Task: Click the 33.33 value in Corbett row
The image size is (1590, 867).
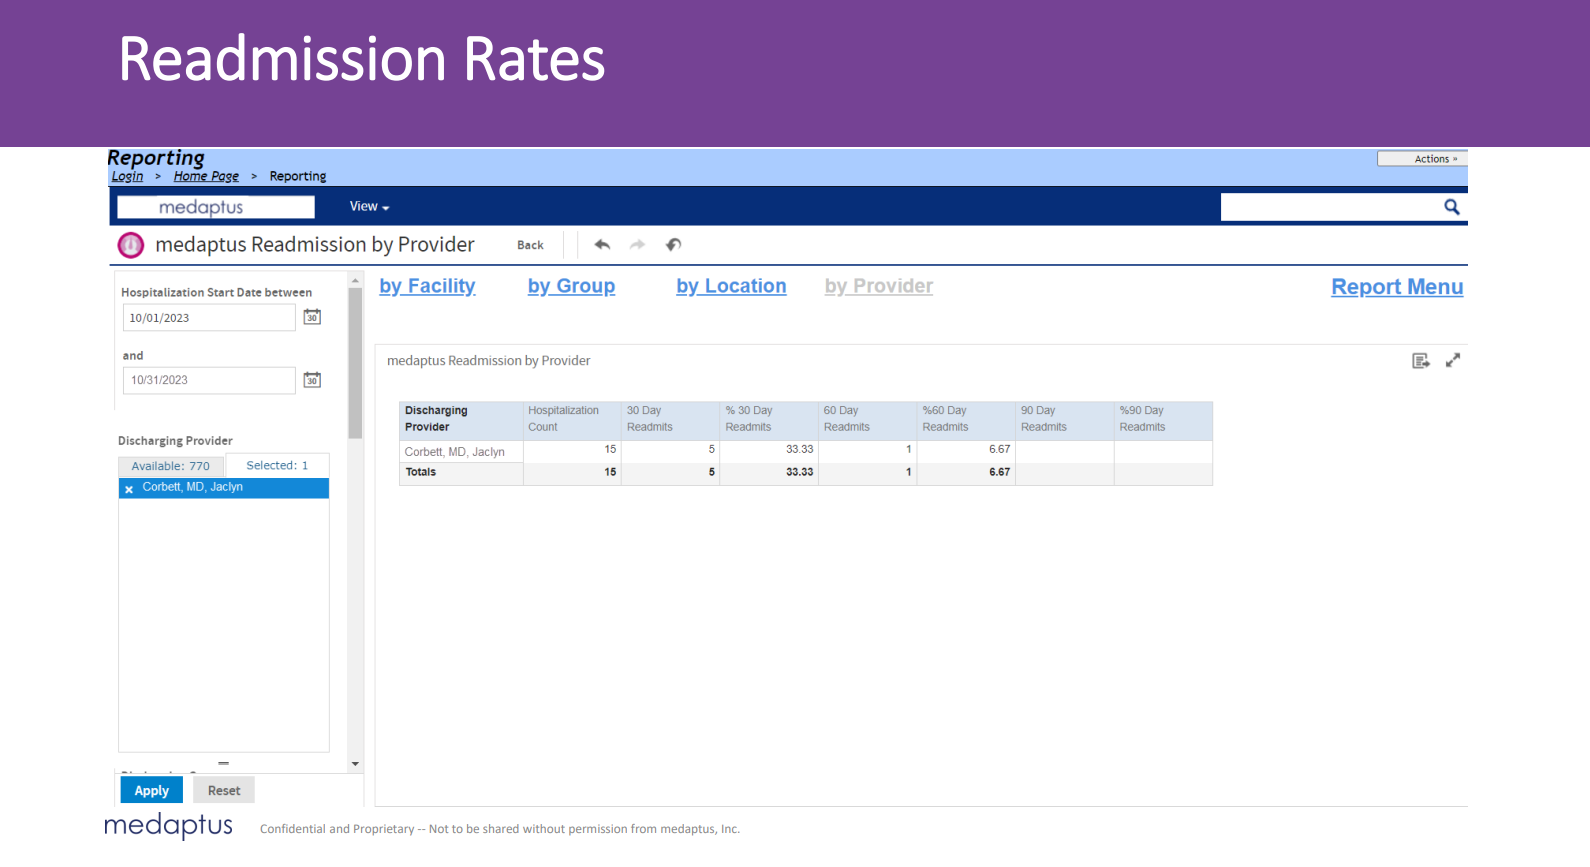Action: point(799,450)
